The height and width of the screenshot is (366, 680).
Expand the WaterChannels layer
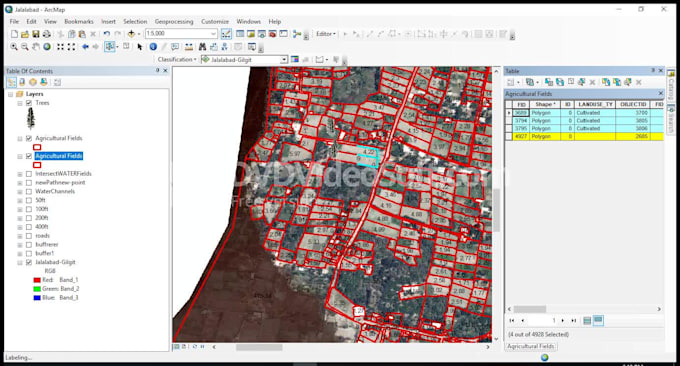click(20, 192)
